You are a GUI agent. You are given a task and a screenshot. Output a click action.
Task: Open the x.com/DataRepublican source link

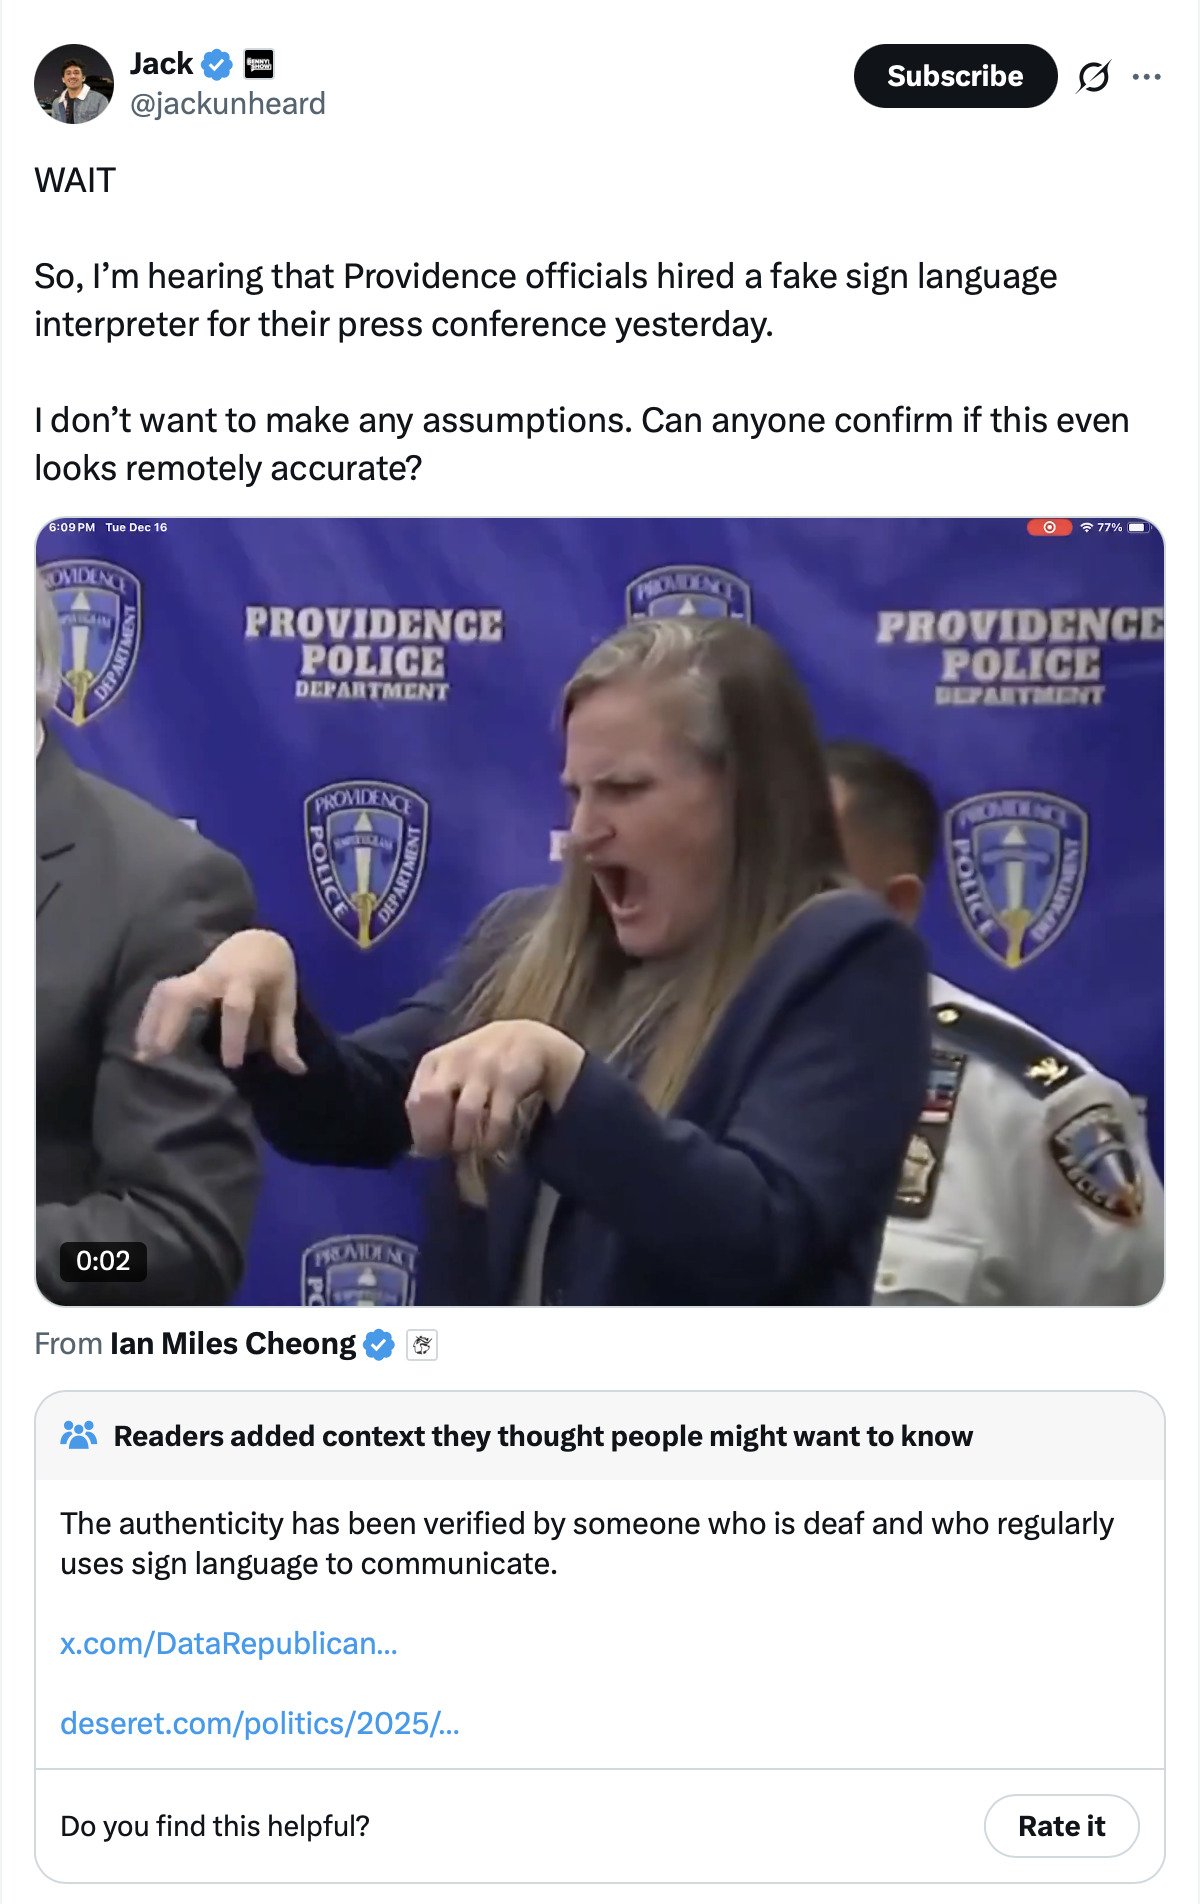[229, 1643]
